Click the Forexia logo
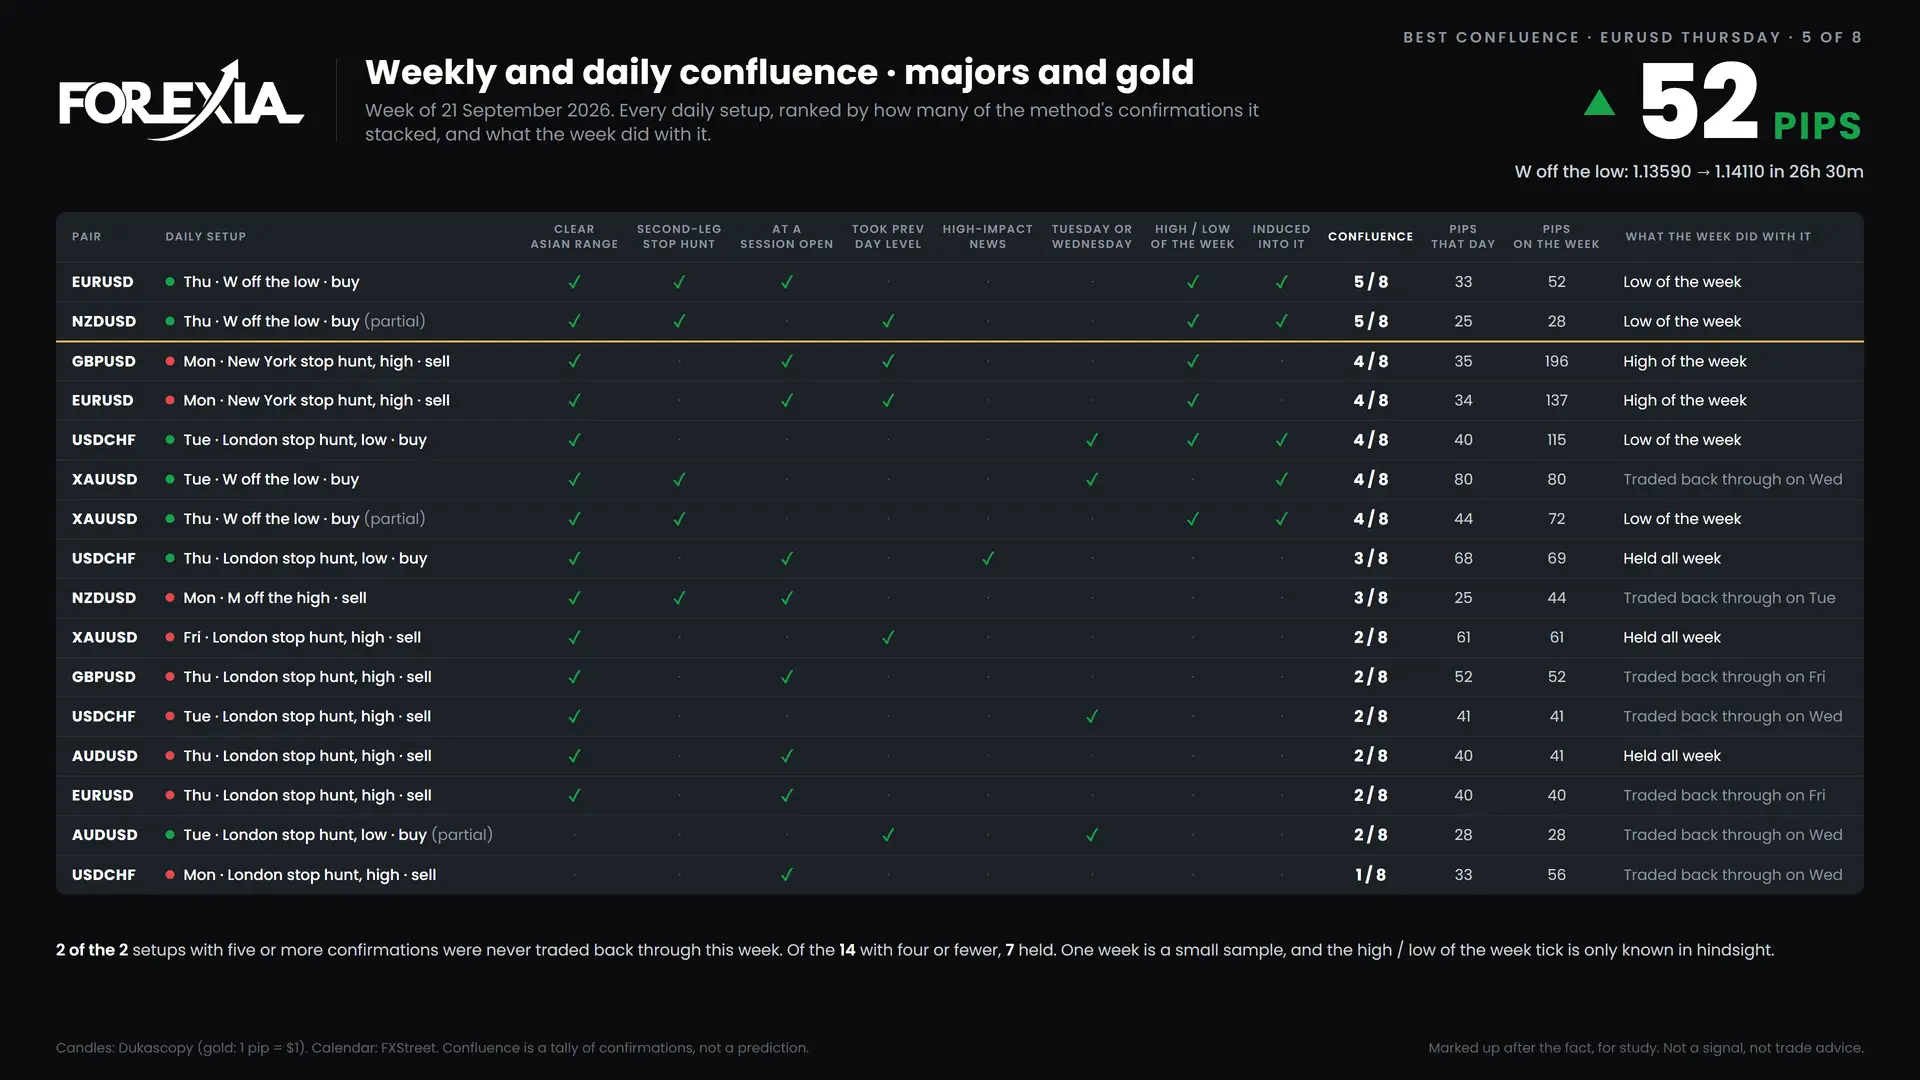This screenshot has width=1920, height=1080. click(x=181, y=100)
